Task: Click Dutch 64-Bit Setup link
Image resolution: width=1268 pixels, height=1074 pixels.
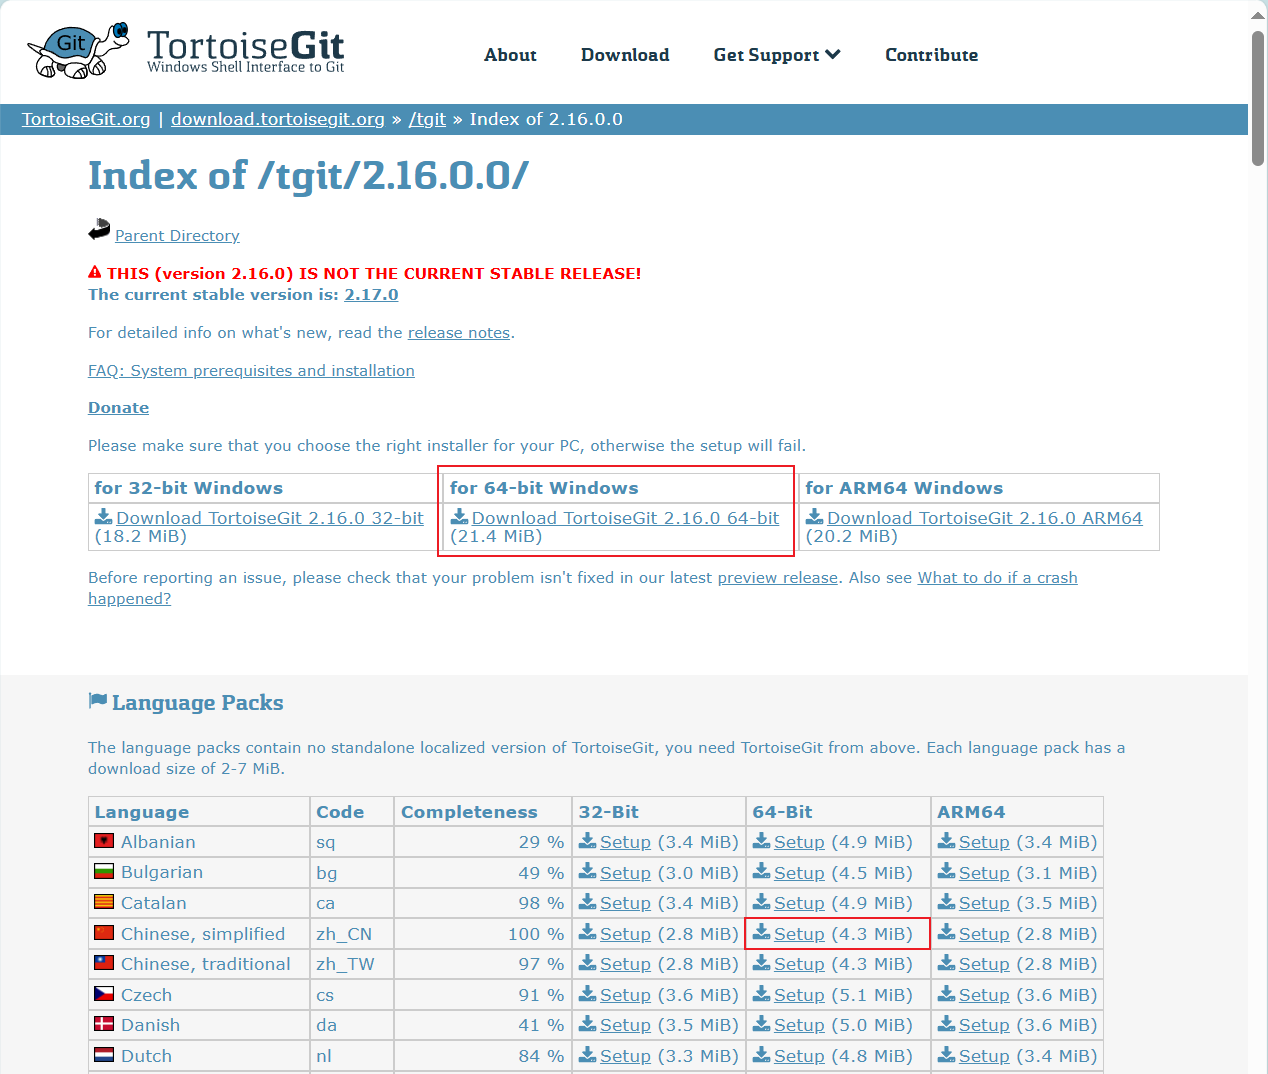Action: (x=799, y=1056)
